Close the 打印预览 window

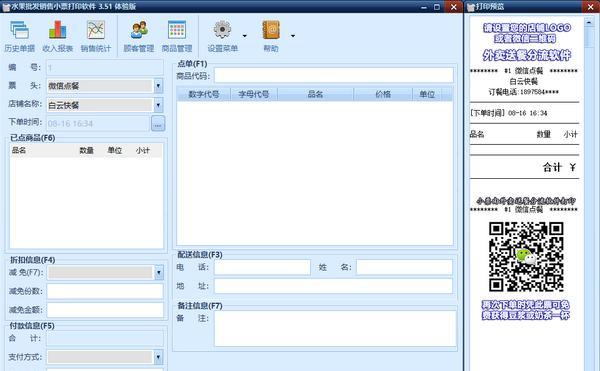[x=590, y=7]
